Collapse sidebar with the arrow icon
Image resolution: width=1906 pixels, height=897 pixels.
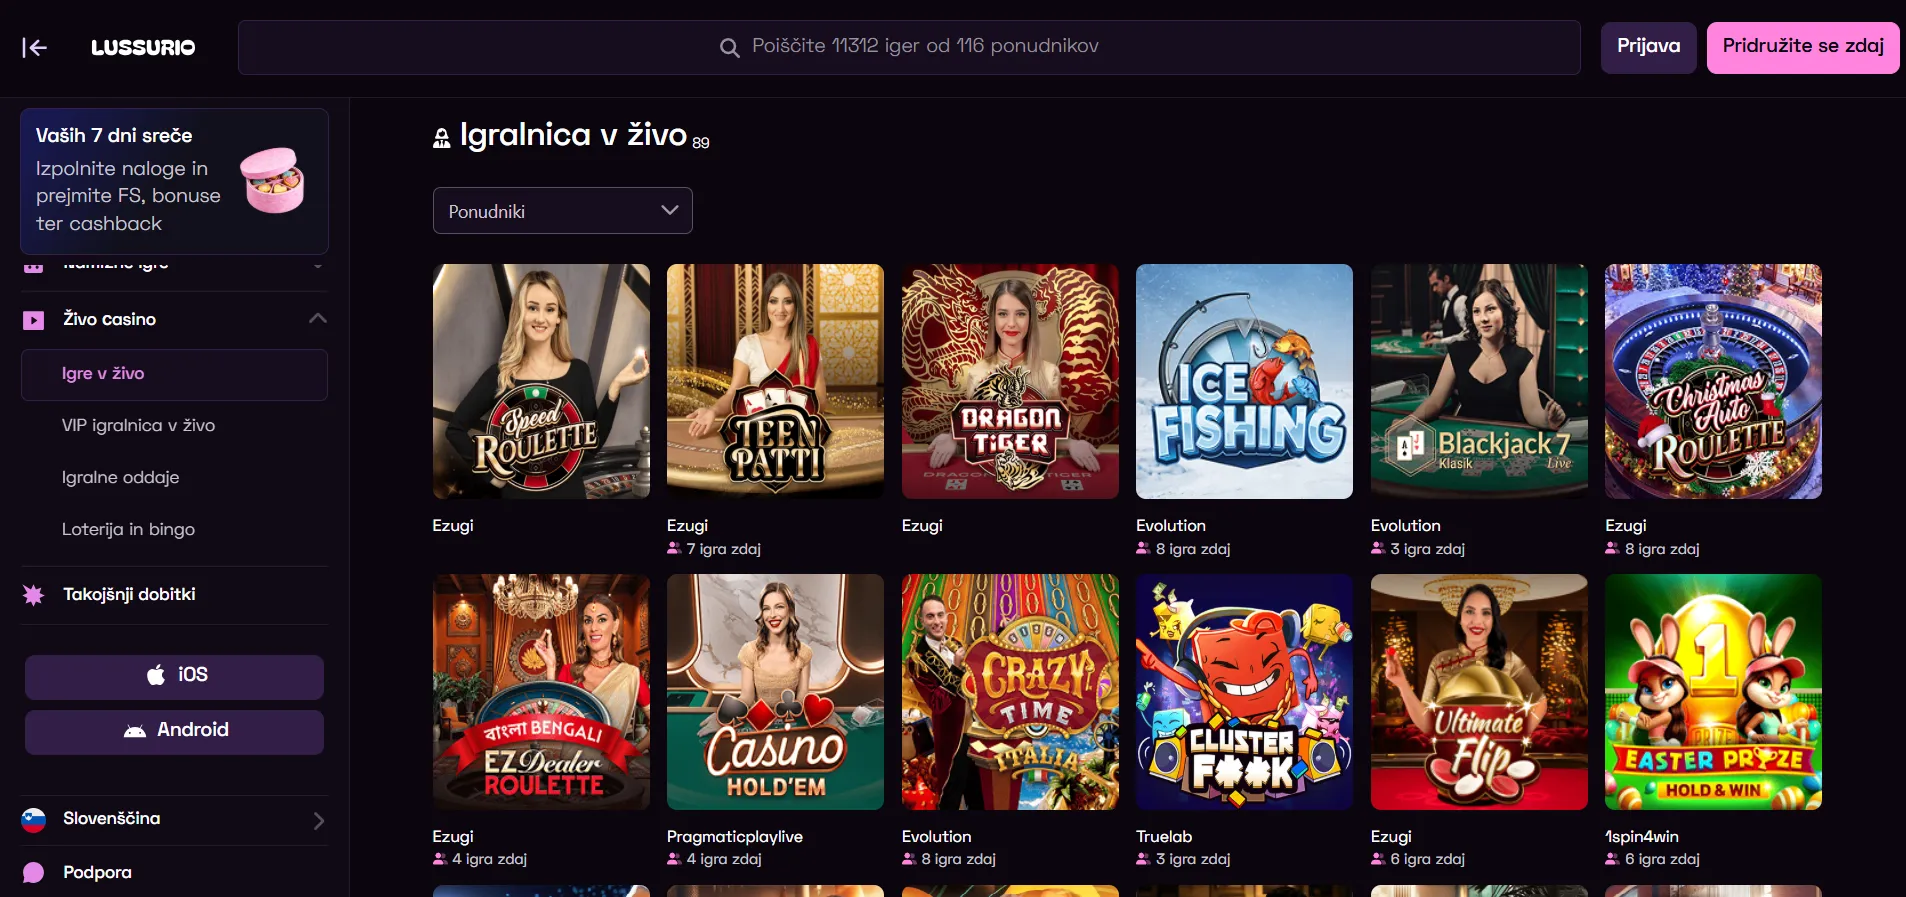[x=34, y=47]
